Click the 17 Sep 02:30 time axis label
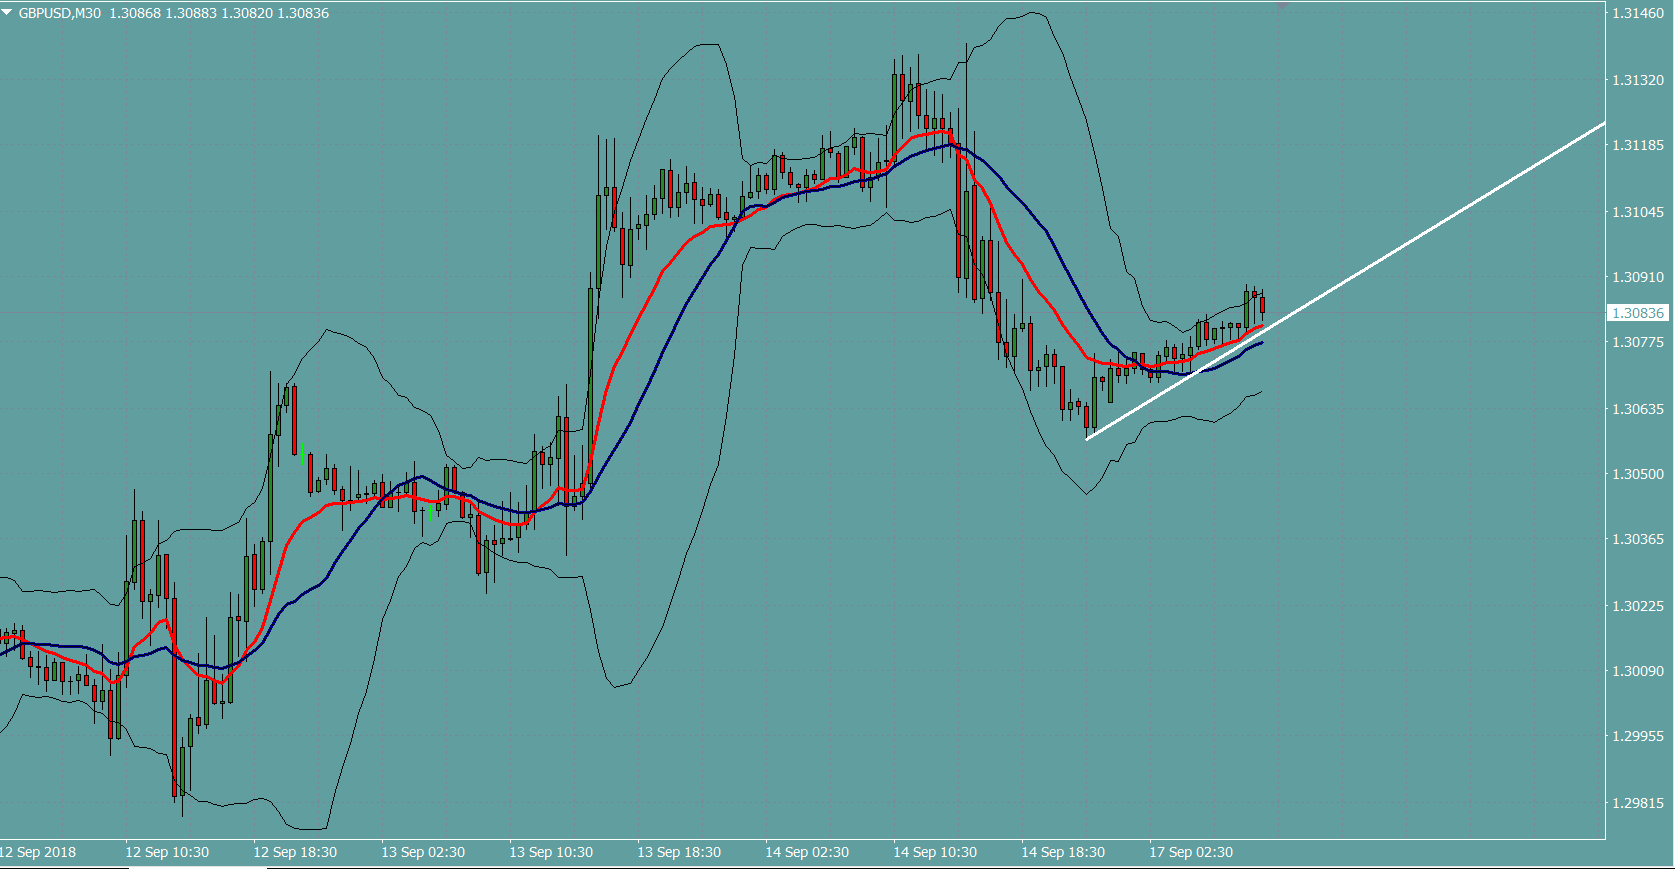The height and width of the screenshot is (869, 1675). pos(1190,852)
